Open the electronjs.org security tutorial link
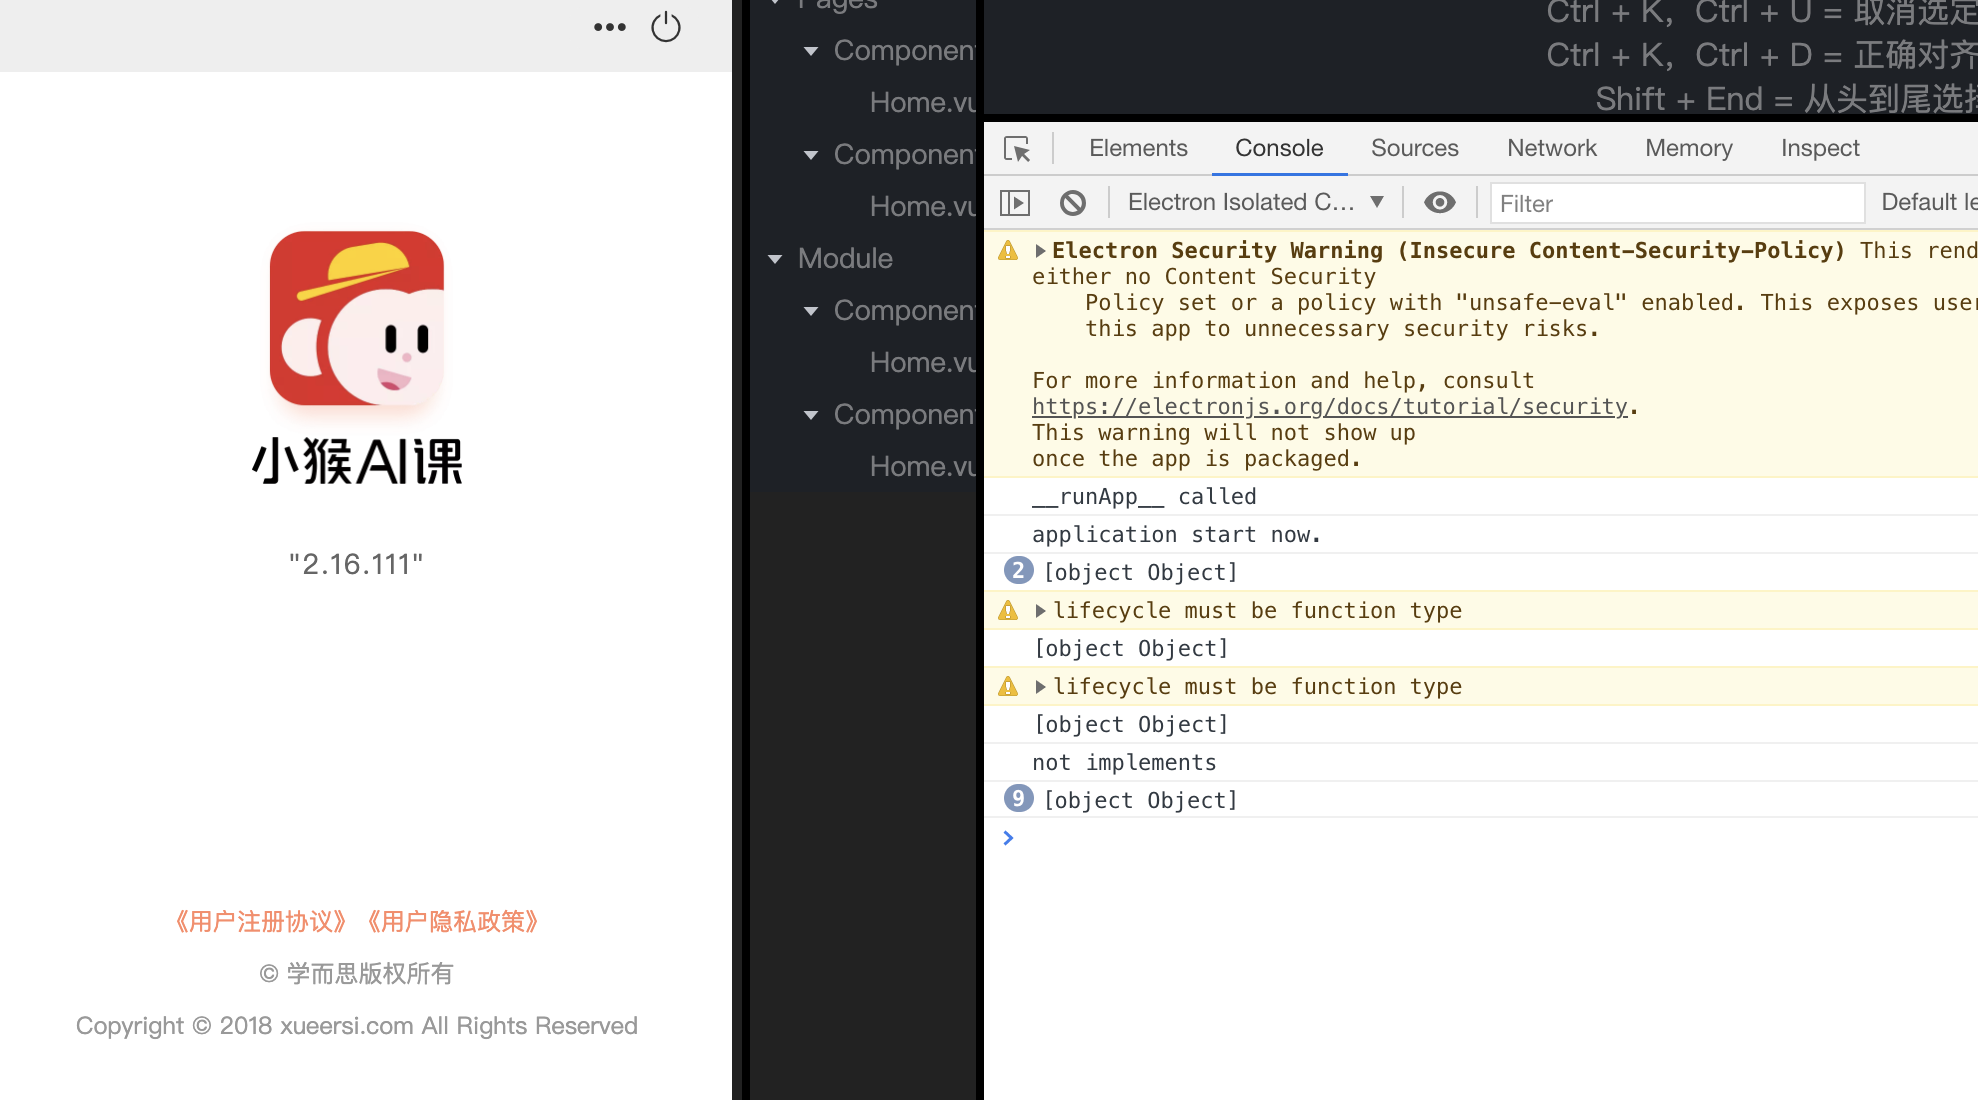Image resolution: width=1978 pixels, height=1100 pixels. [1329, 407]
